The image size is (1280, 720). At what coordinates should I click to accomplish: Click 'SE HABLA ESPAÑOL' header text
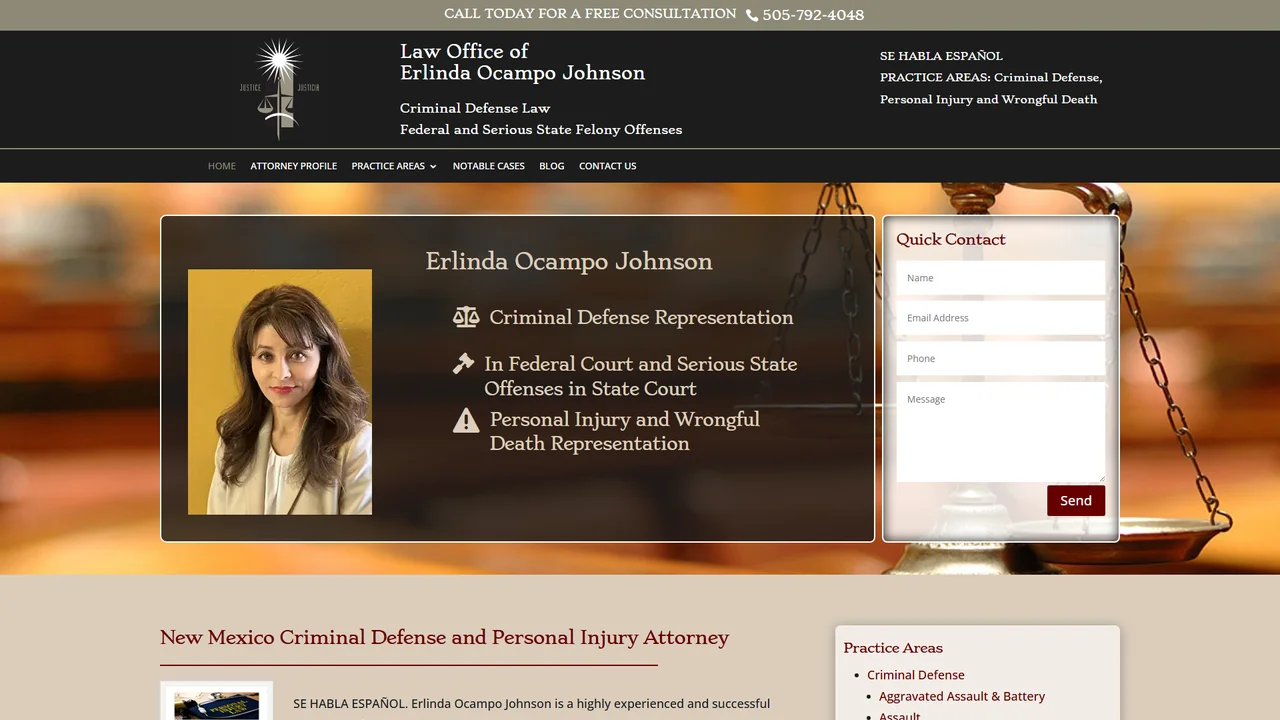[x=941, y=56]
